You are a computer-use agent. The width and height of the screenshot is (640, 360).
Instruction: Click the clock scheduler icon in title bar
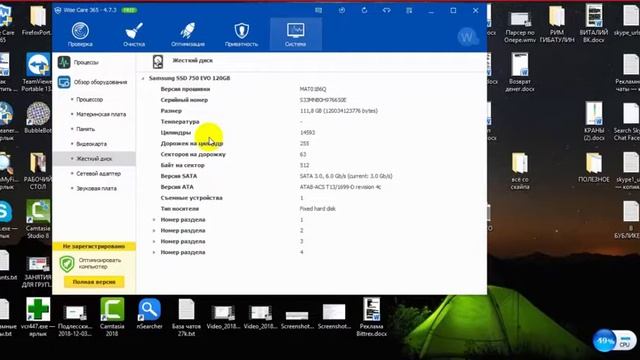(x=342, y=11)
